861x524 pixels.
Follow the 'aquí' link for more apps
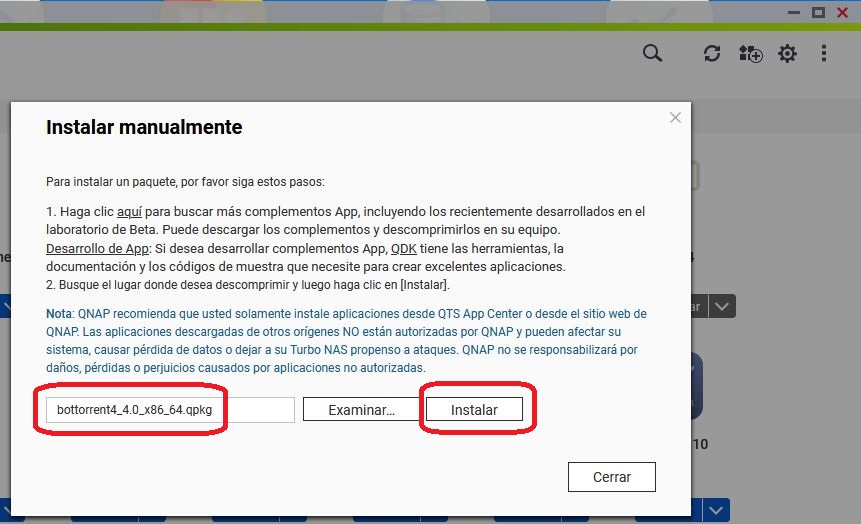point(130,212)
